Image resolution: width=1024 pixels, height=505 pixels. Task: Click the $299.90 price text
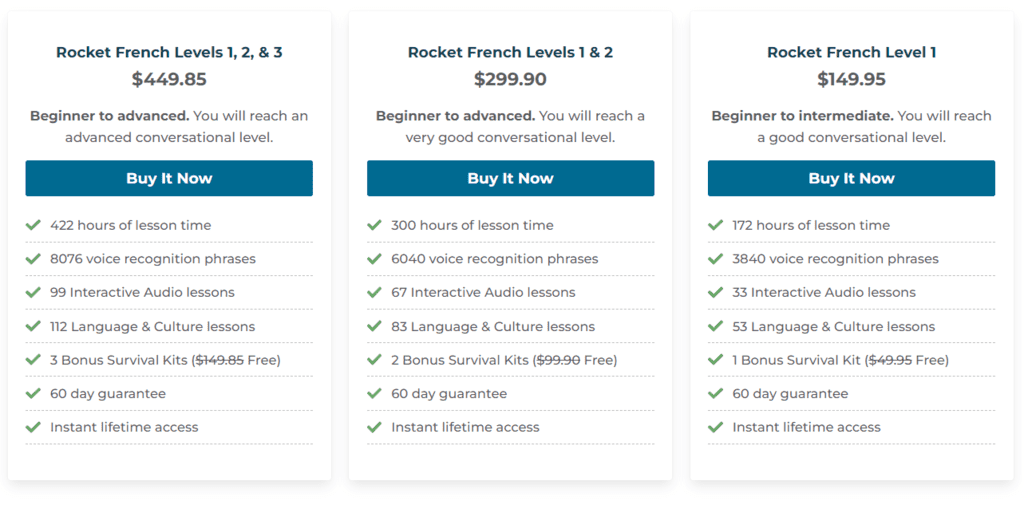coord(510,79)
